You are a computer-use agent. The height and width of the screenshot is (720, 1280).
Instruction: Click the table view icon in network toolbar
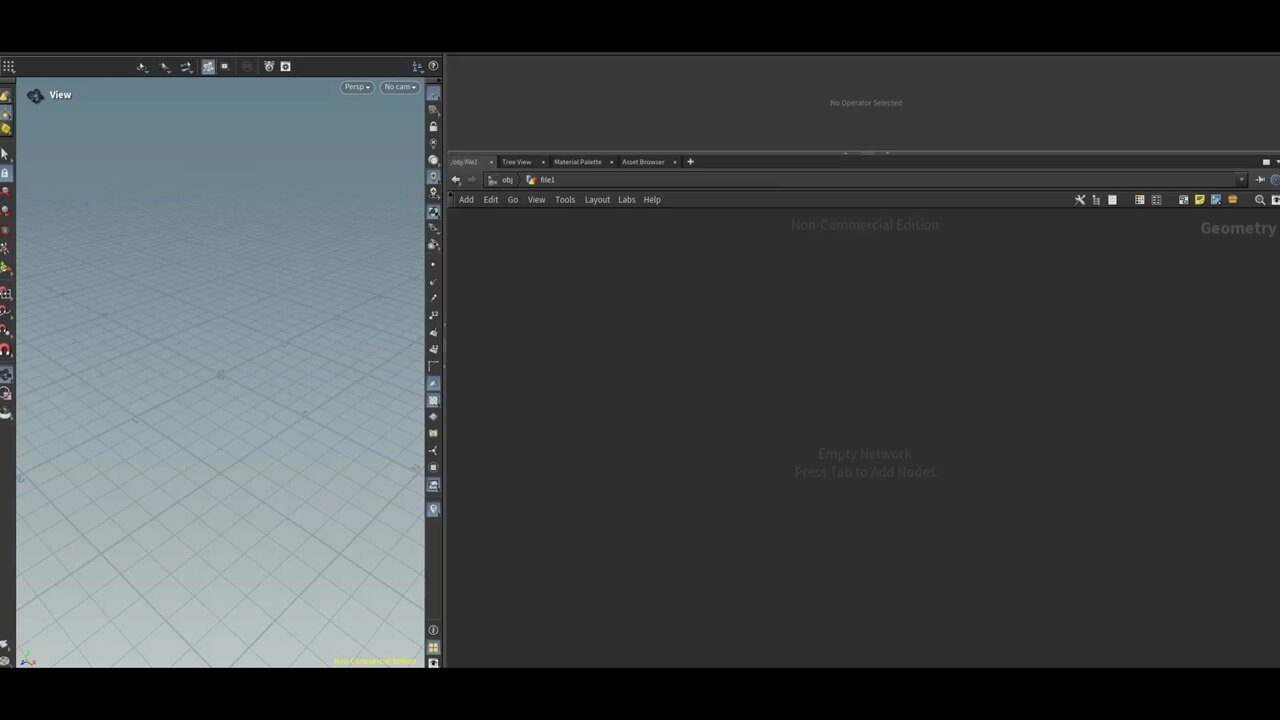(1157, 200)
